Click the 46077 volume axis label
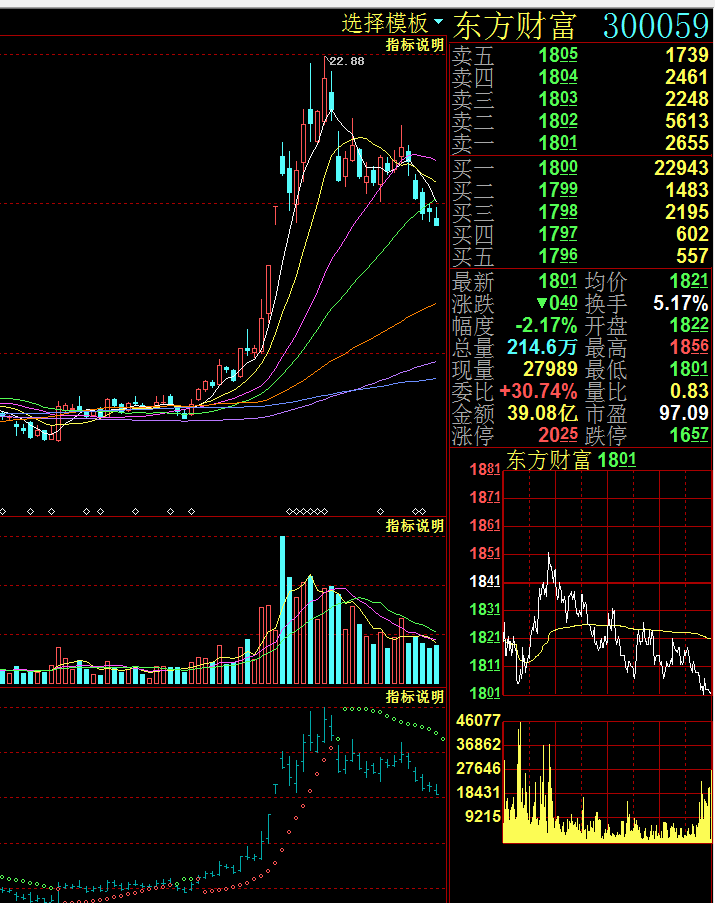Viewport: 715px width, 903px height. (478, 720)
